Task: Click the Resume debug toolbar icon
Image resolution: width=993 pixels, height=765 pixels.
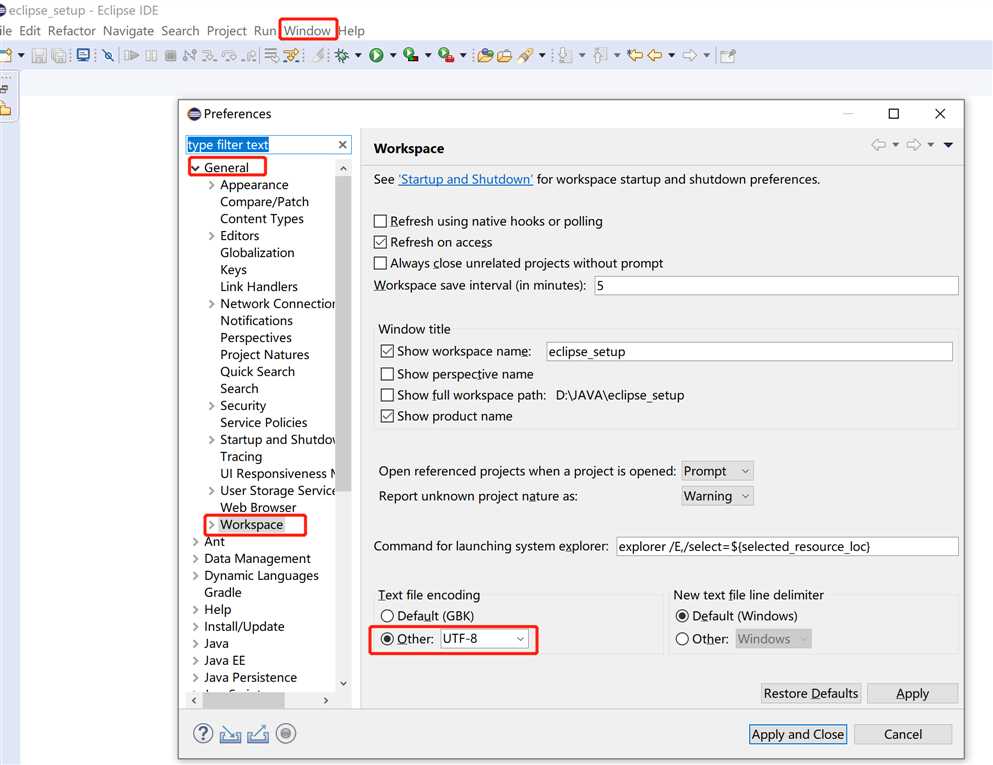Action: click(x=131, y=56)
